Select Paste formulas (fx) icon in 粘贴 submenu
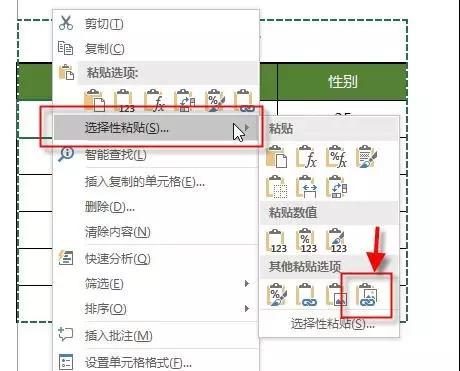 [306, 156]
